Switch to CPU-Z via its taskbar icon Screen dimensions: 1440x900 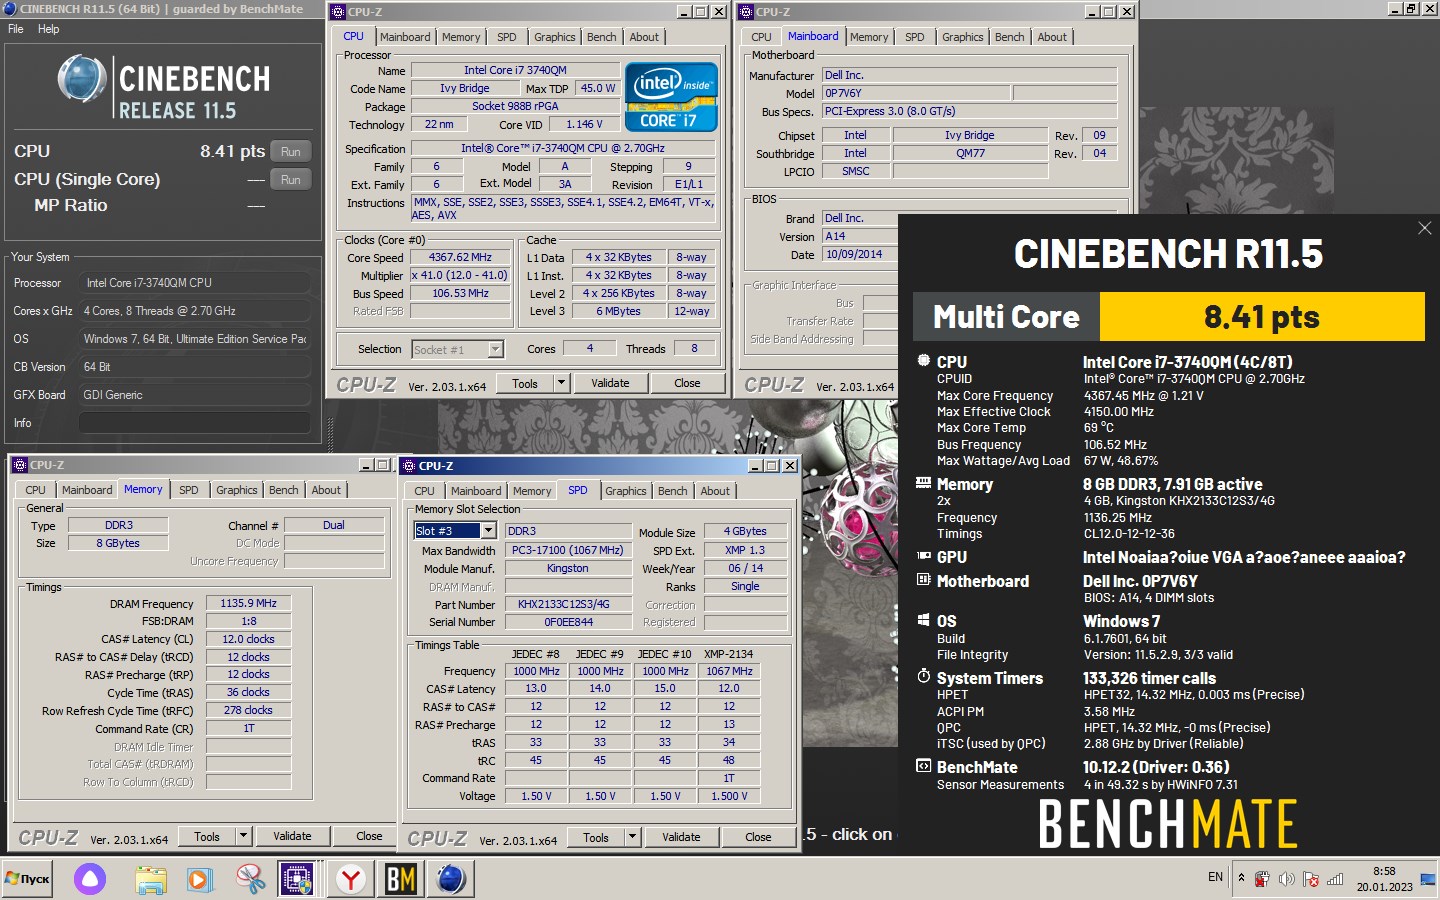[297, 879]
